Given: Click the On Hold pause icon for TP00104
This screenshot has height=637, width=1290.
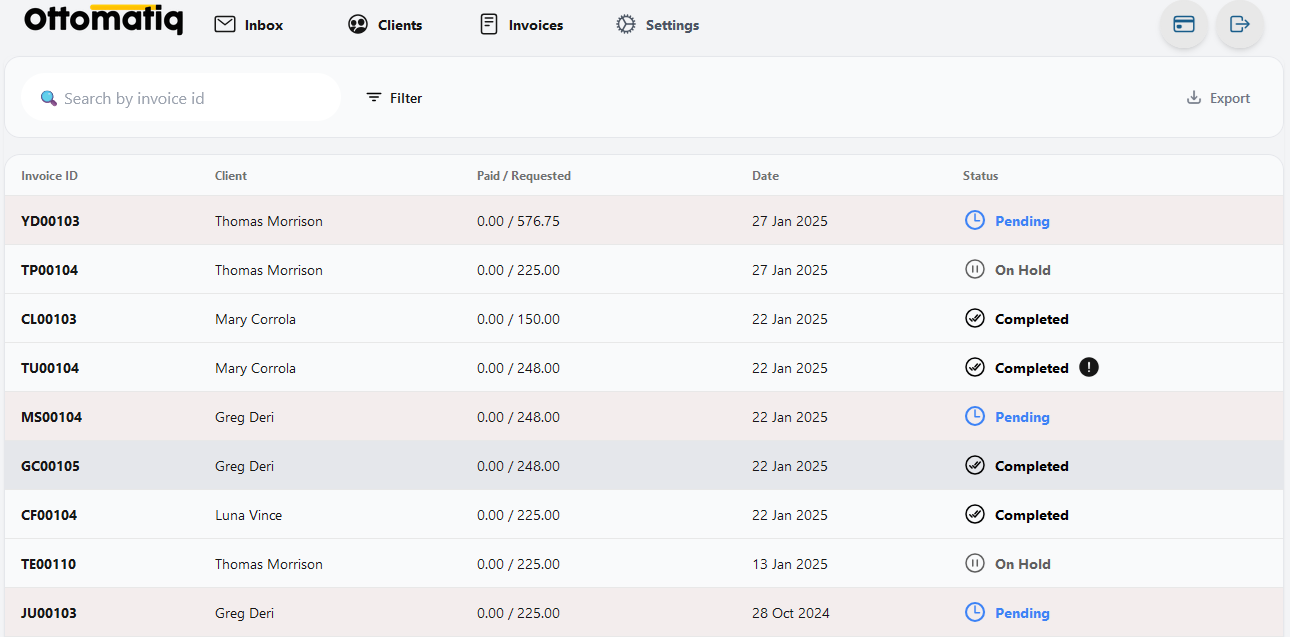Looking at the screenshot, I should tap(975, 270).
